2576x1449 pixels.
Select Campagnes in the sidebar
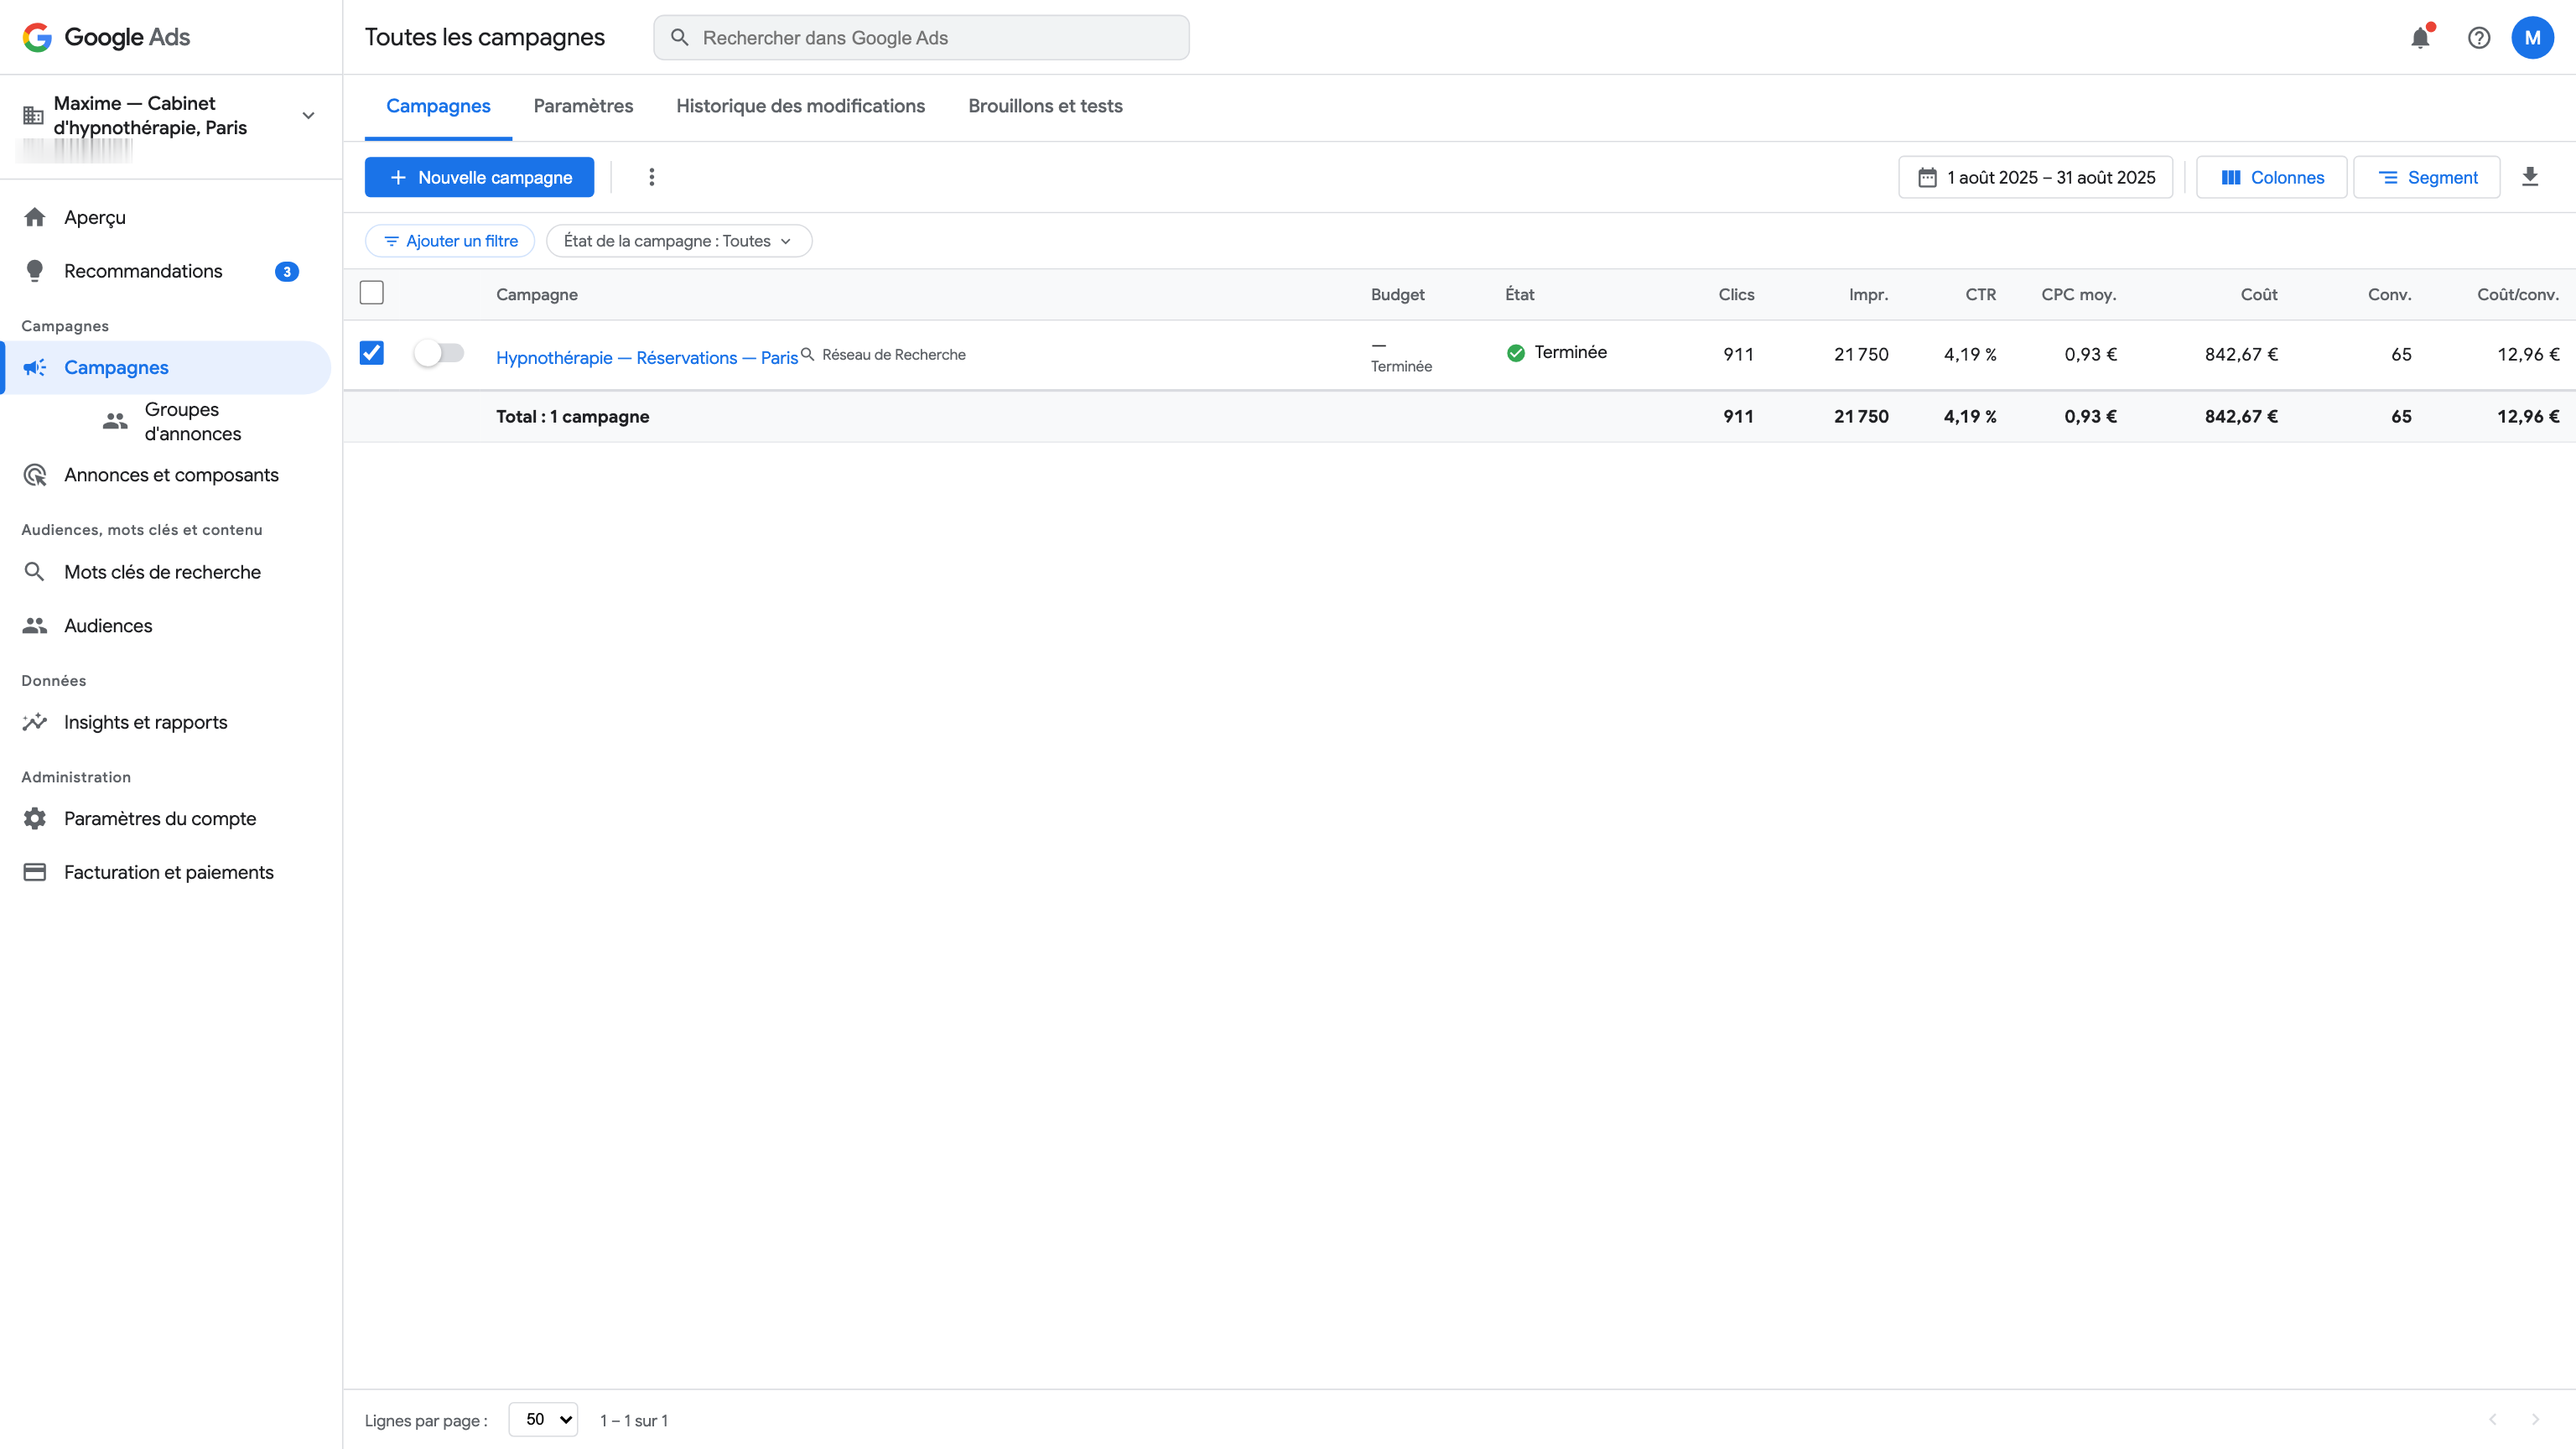[x=166, y=368]
